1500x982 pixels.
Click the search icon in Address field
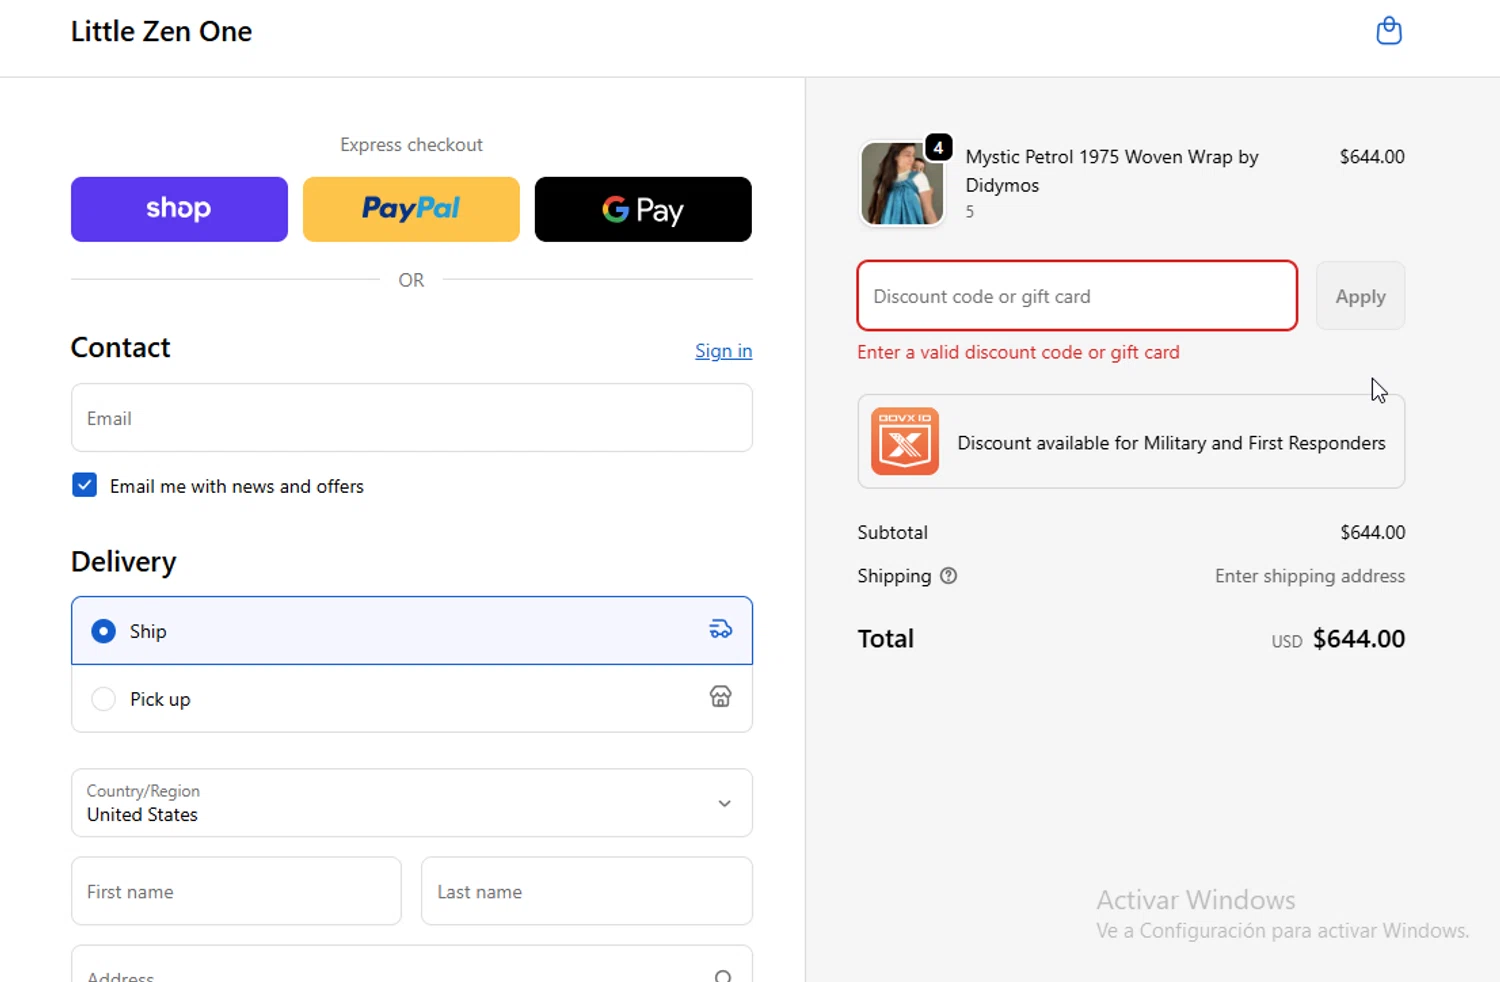723,976
